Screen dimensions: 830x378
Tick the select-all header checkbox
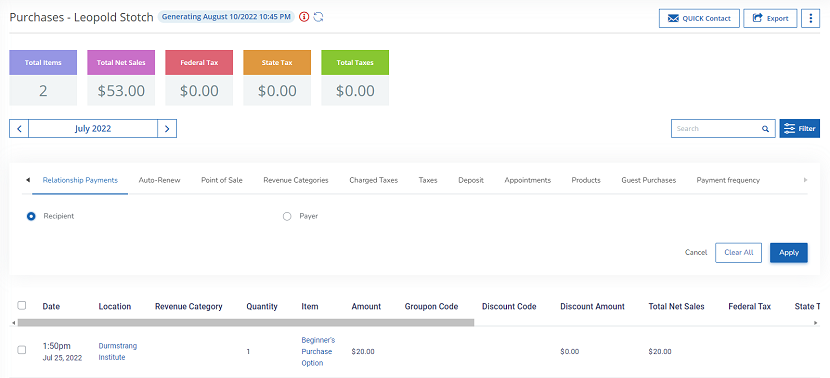pos(22,305)
